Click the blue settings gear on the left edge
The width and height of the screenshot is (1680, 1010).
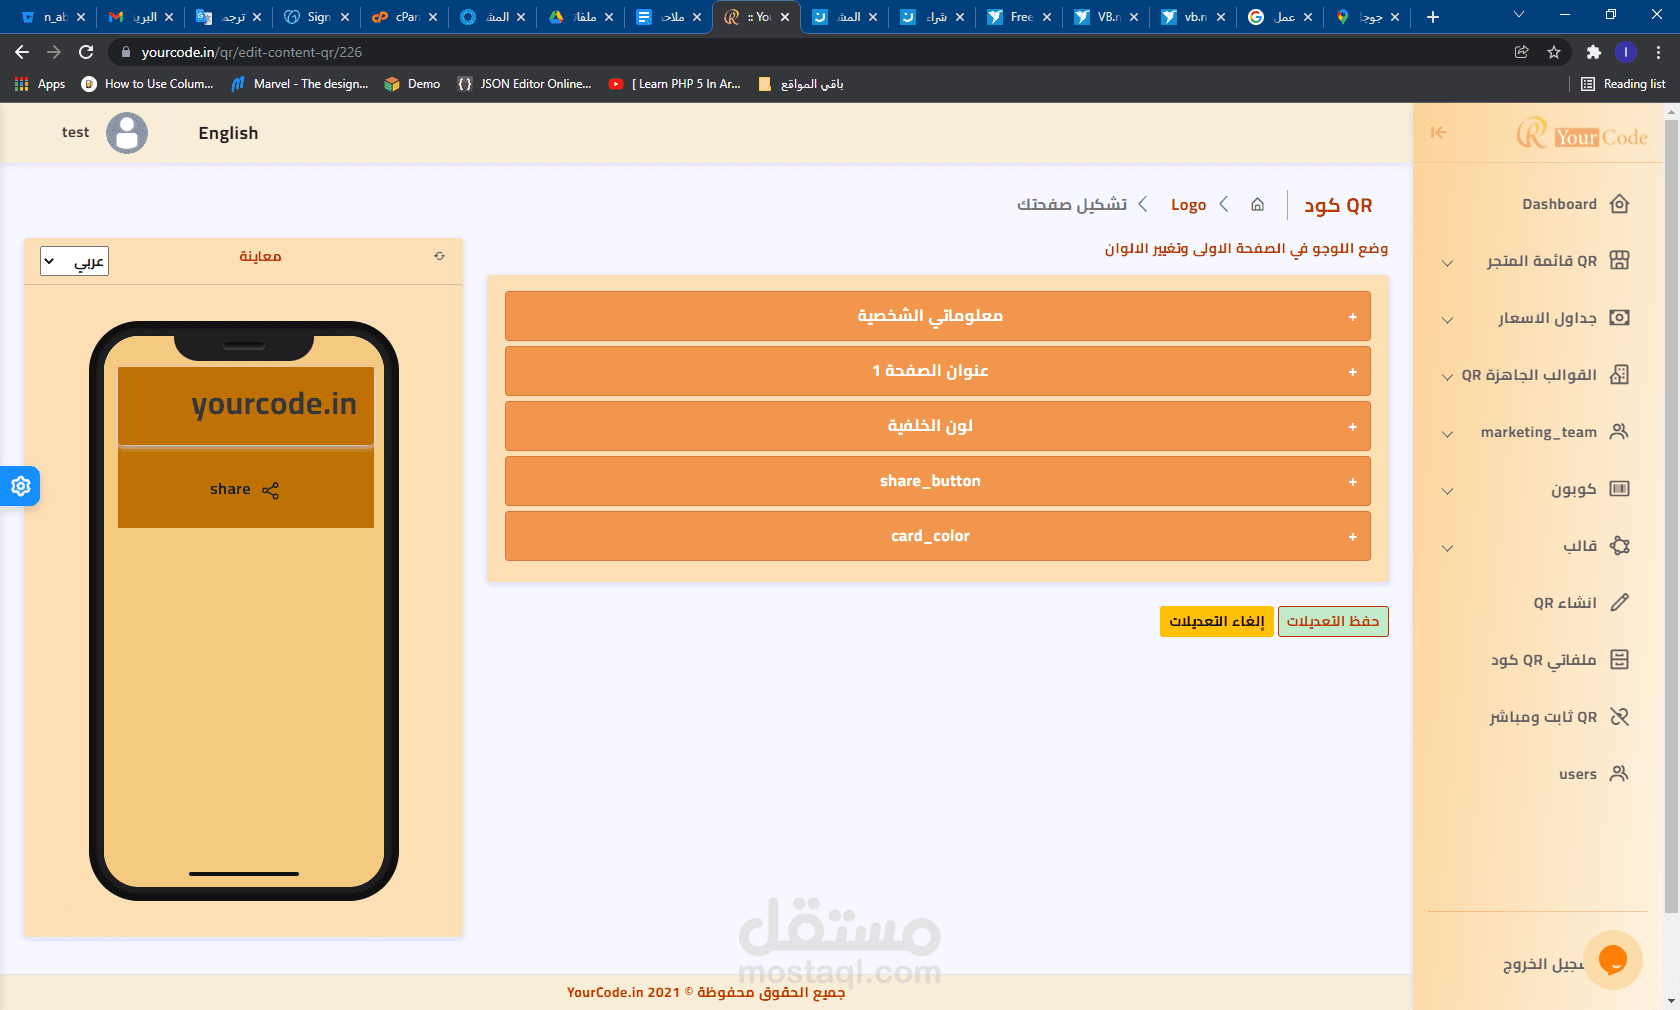pos(20,487)
